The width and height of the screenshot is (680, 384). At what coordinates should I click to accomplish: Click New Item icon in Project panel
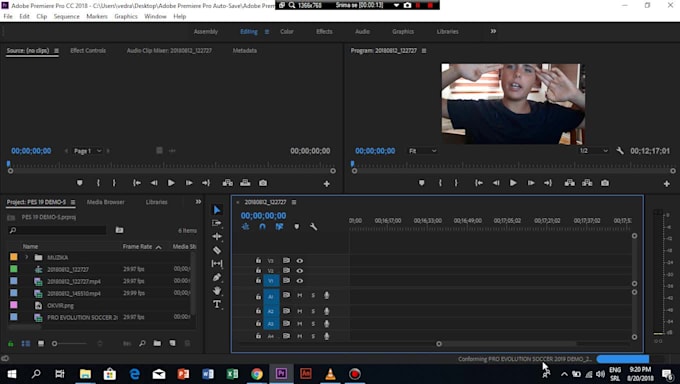[173, 343]
